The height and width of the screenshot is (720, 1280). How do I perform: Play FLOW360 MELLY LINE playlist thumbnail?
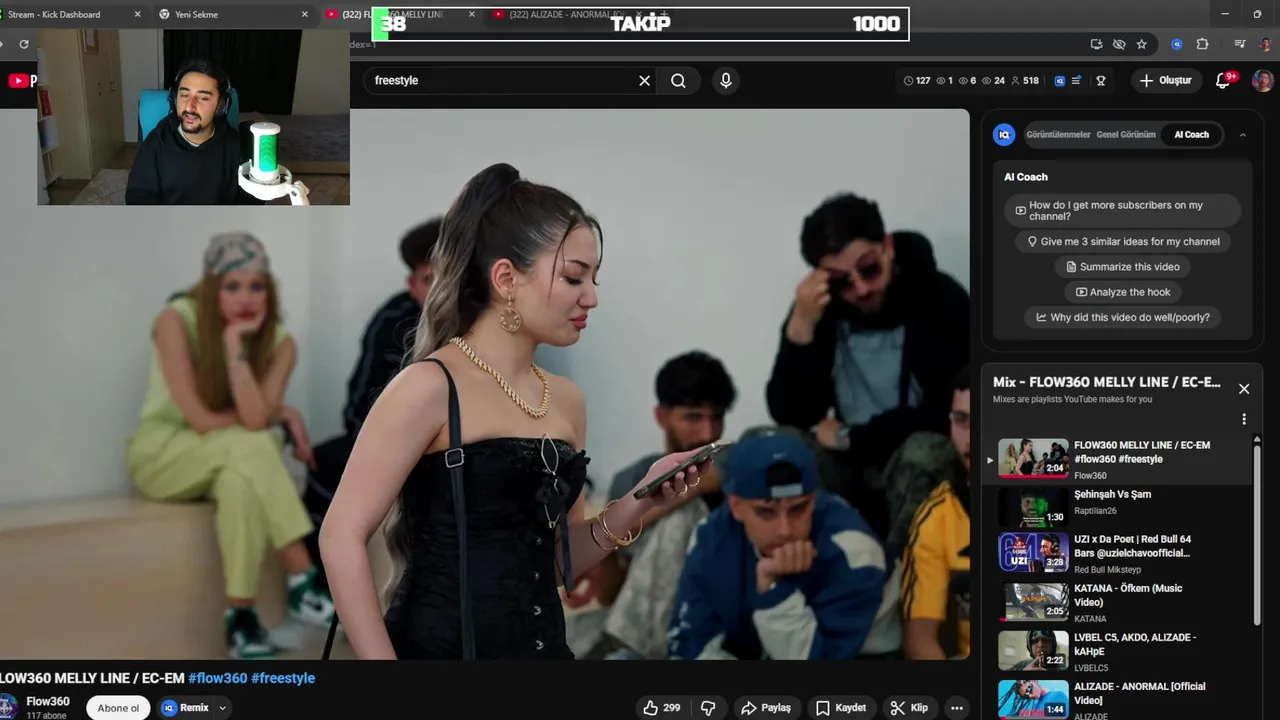coord(1033,458)
